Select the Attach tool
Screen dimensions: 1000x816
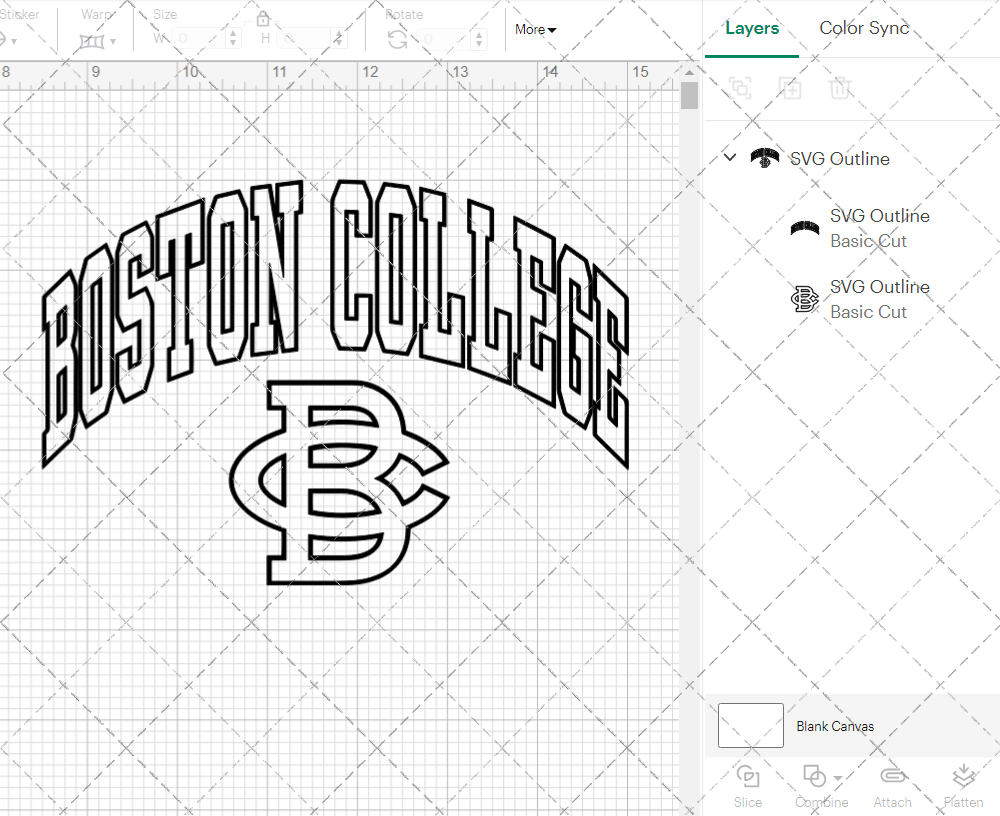893,787
